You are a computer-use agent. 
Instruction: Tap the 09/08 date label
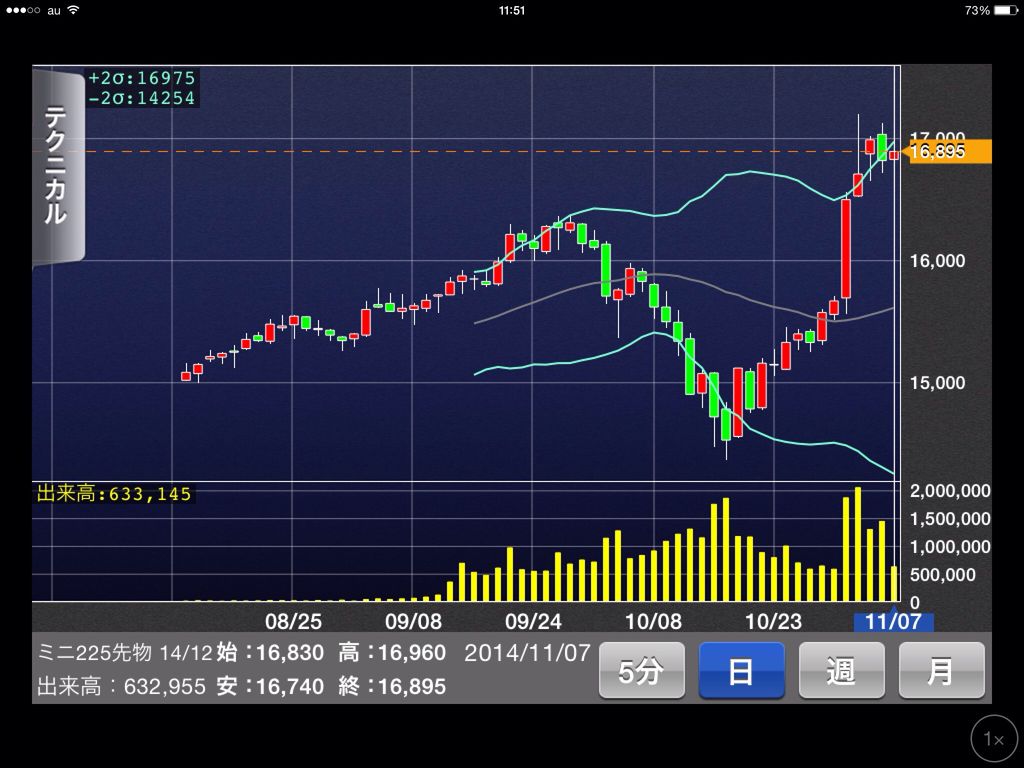point(413,621)
